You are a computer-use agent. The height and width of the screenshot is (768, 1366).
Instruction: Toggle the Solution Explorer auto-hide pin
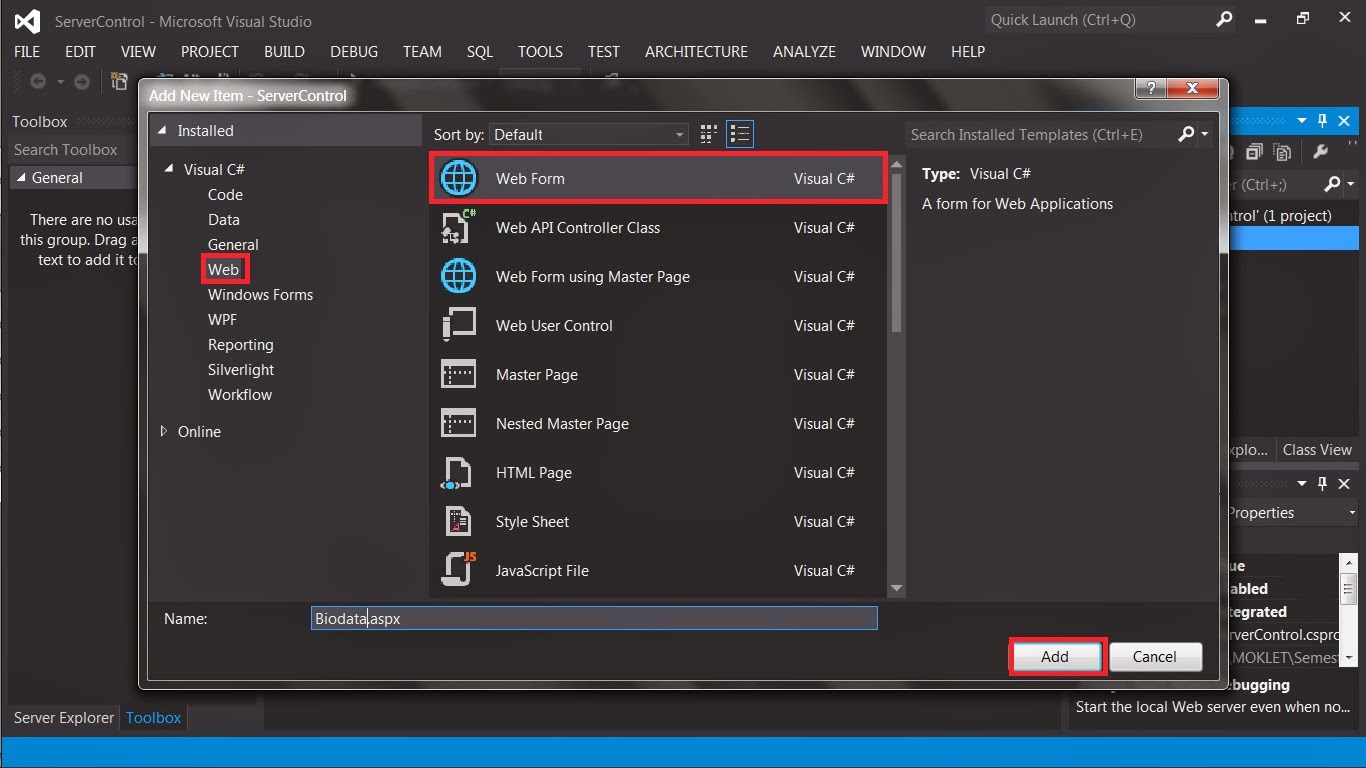tap(1322, 120)
